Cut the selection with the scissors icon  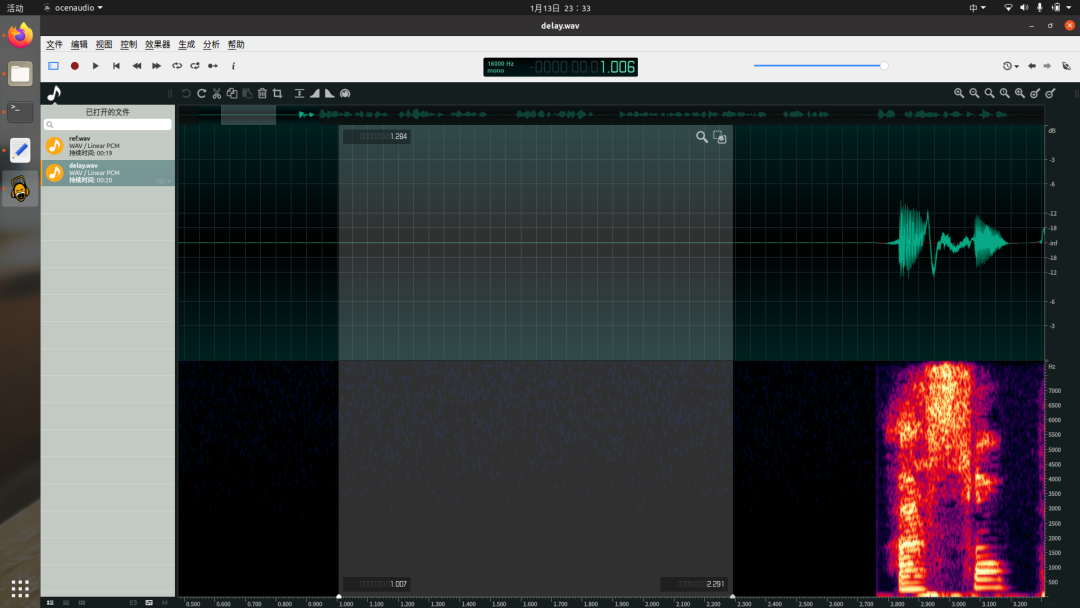tap(216, 94)
